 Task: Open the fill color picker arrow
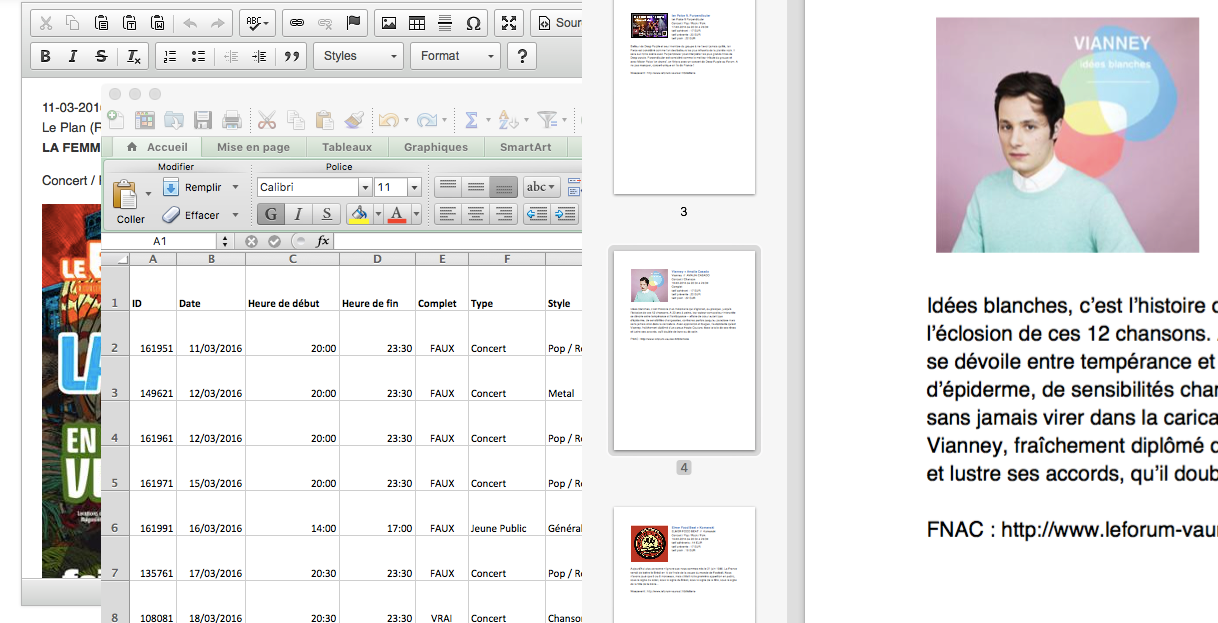[x=376, y=214]
